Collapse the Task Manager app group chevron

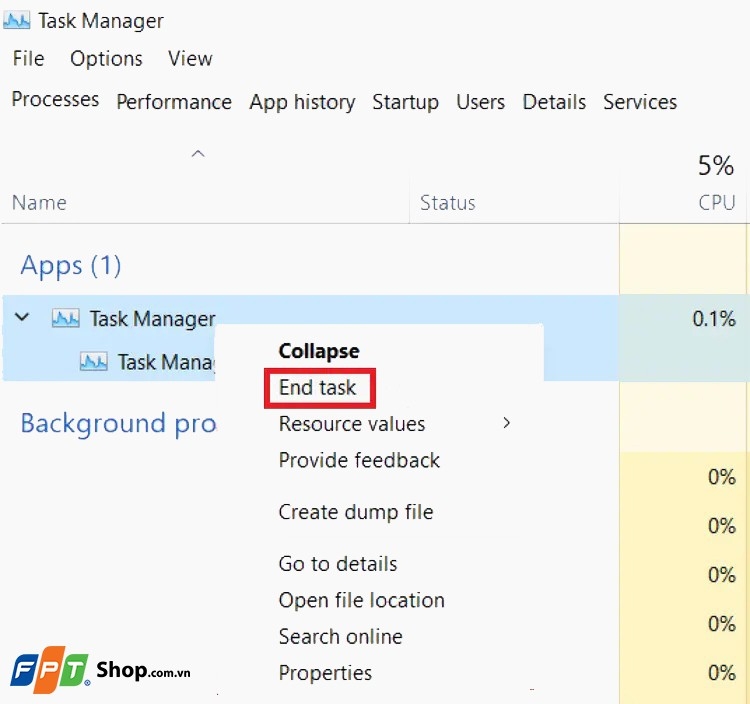(23, 318)
